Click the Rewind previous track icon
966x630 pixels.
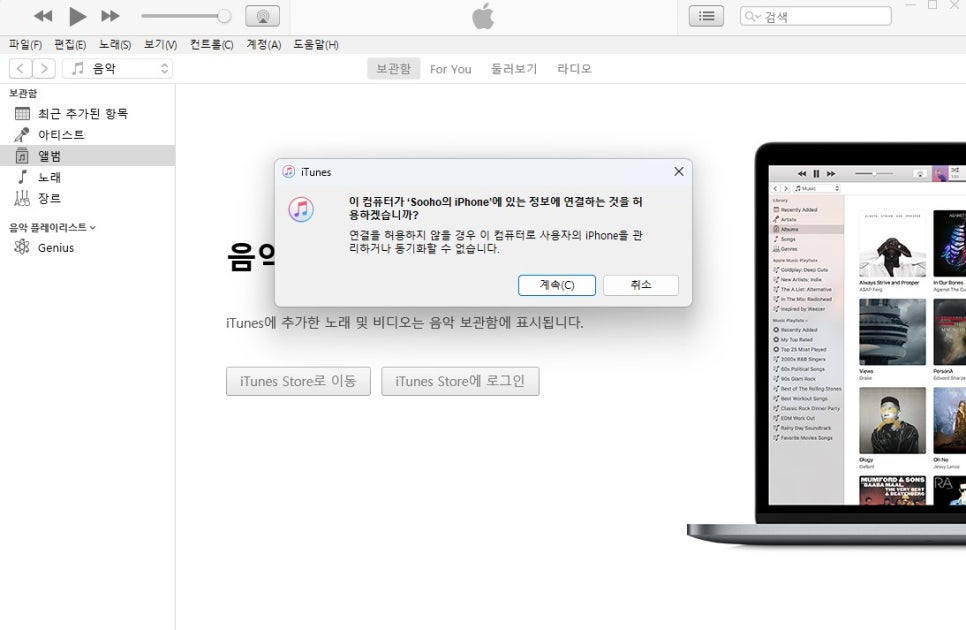[43, 16]
